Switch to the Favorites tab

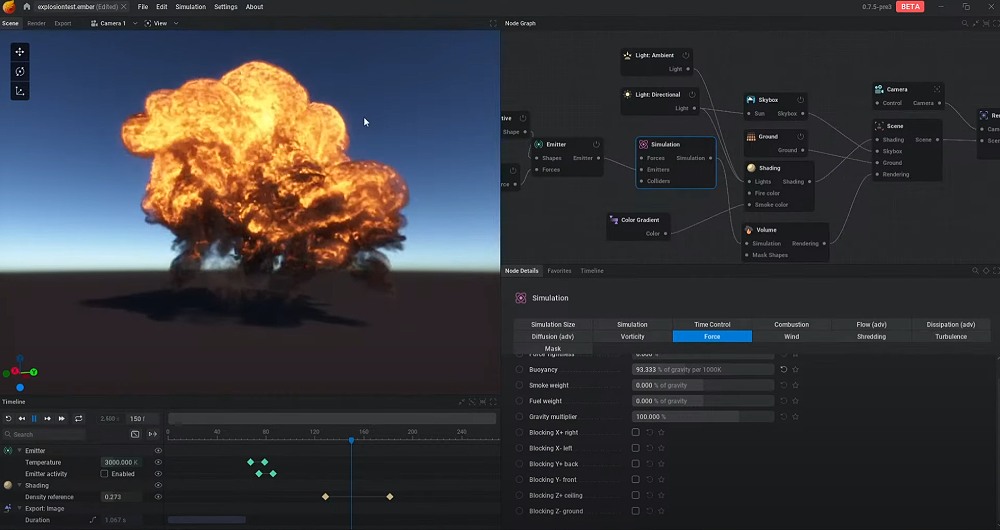click(559, 271)
